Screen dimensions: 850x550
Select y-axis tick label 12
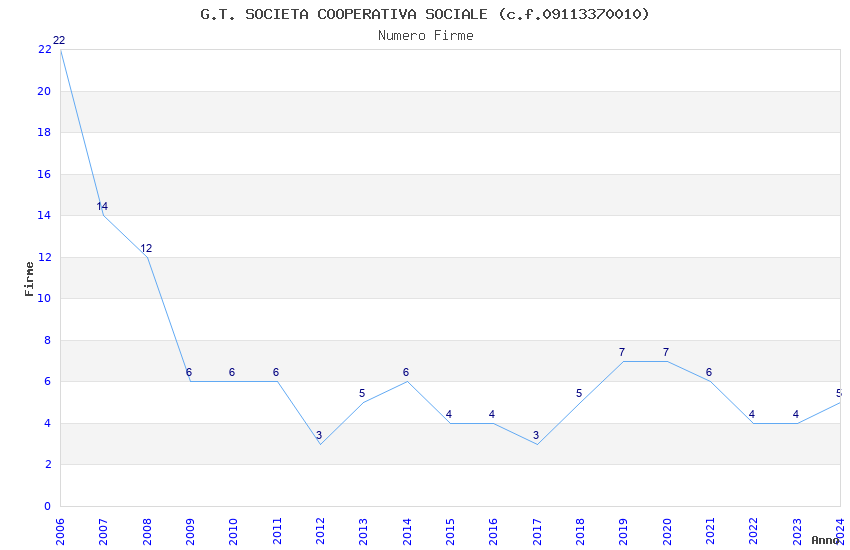tap(44, 257)
